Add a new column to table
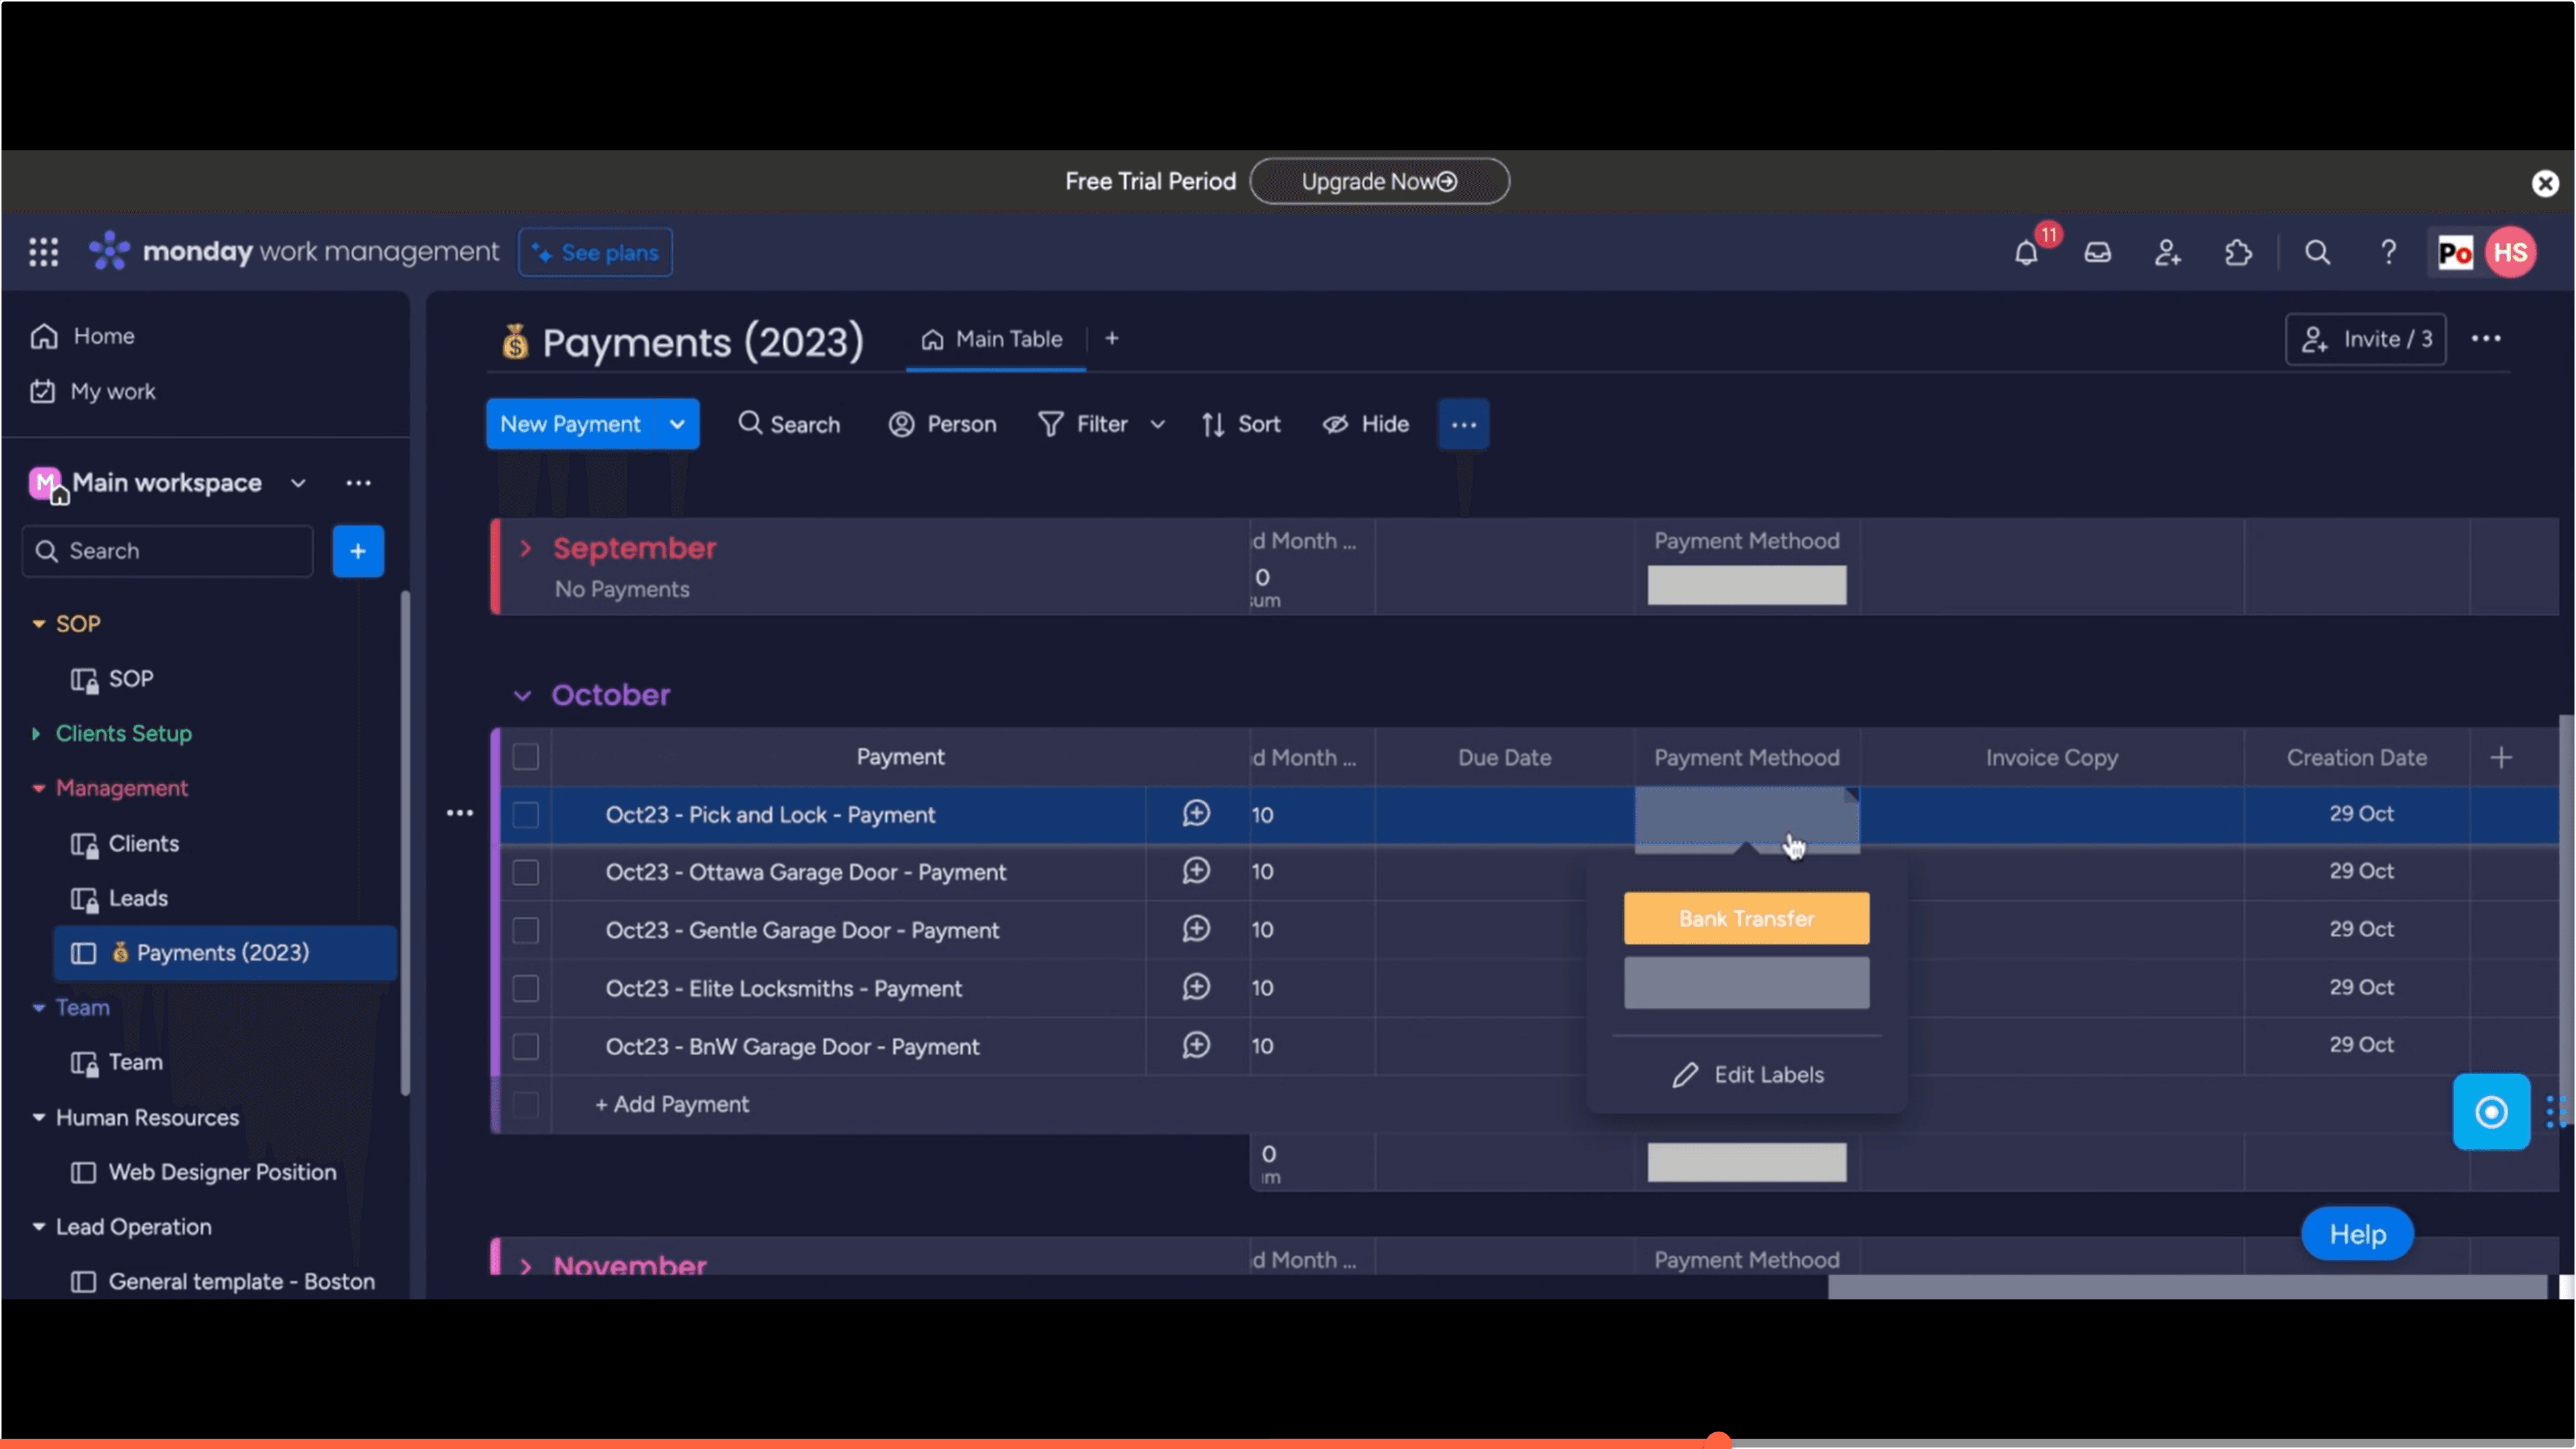The width and height of the screenshot is (2576, 1449). point(2500,758)
